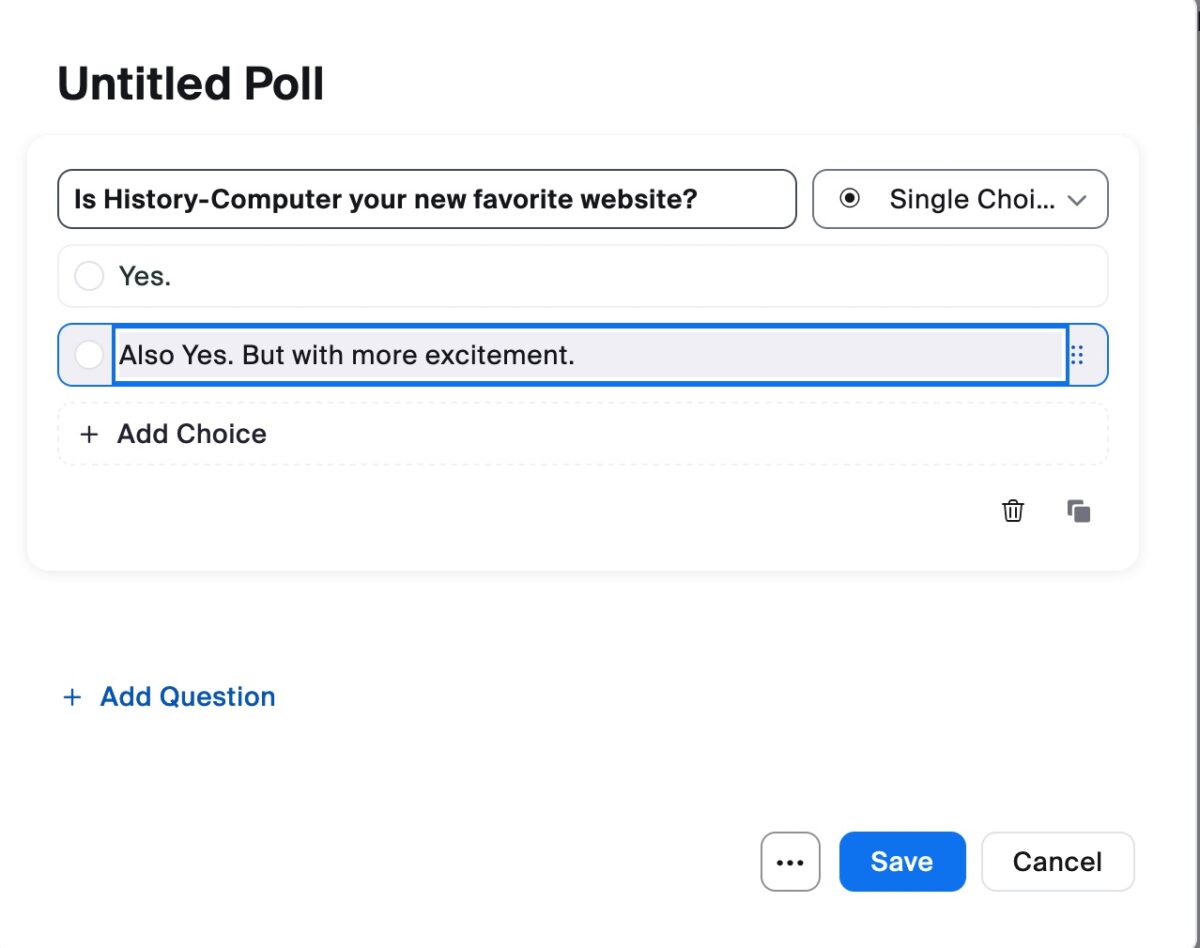Open the Single Choice question type dropdown
This screenshot has width=1200, height=948.
pyautogui.click(x=960, y=199)
